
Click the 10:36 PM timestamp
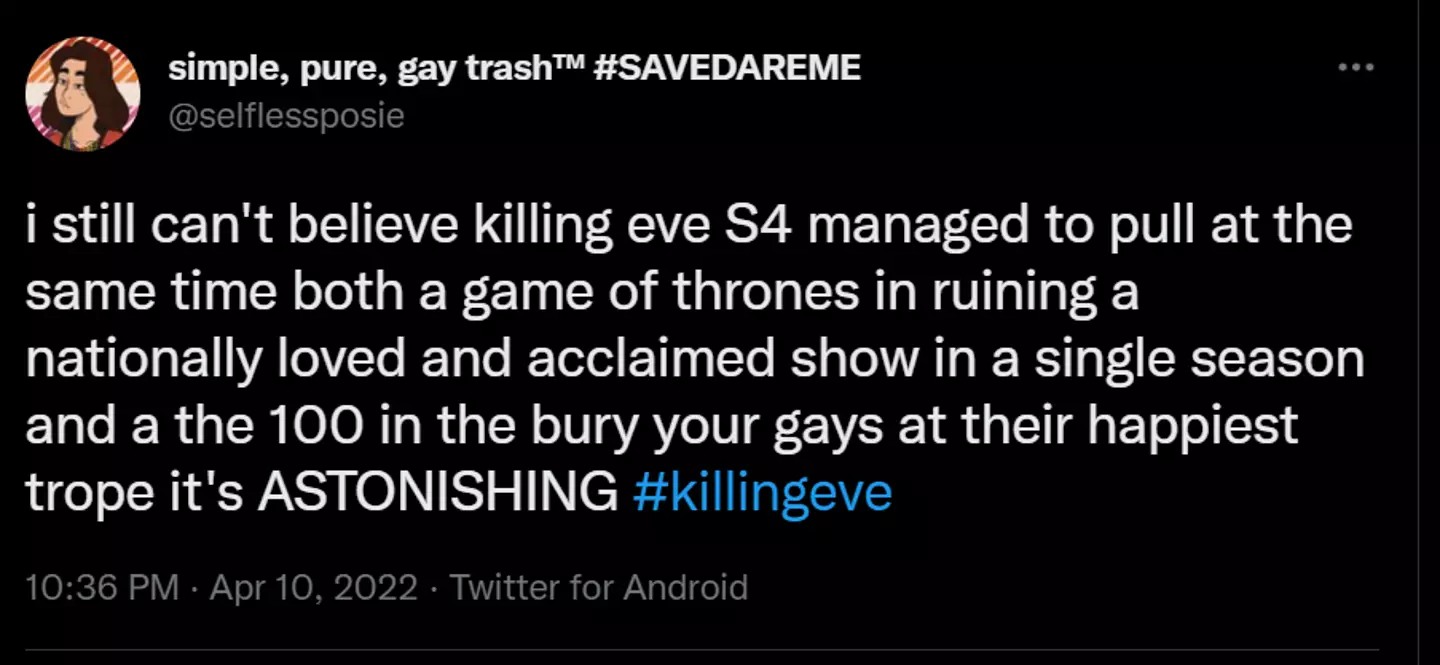tap(101, 587)
